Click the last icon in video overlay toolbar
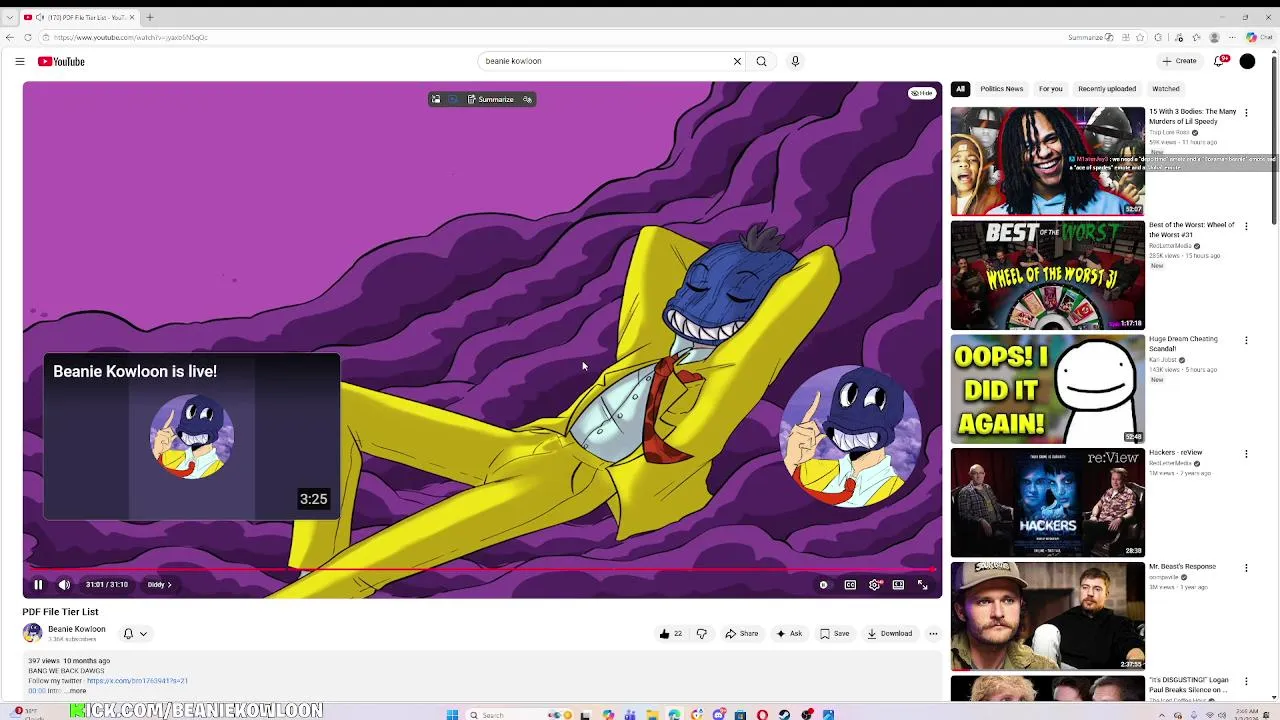The image size is (1280, 720). click(528, 99)
